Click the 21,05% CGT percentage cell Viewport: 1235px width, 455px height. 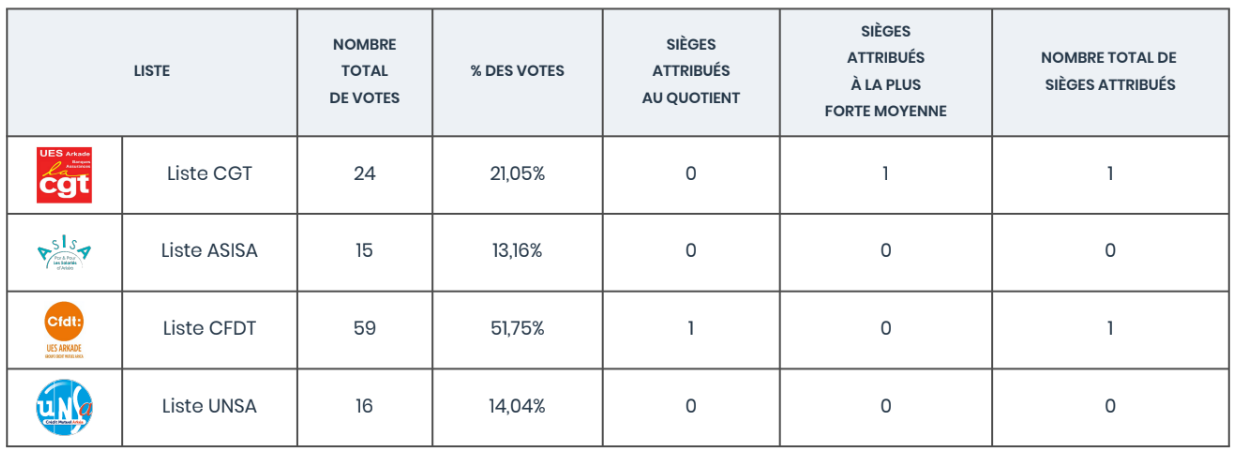(517, 173)
